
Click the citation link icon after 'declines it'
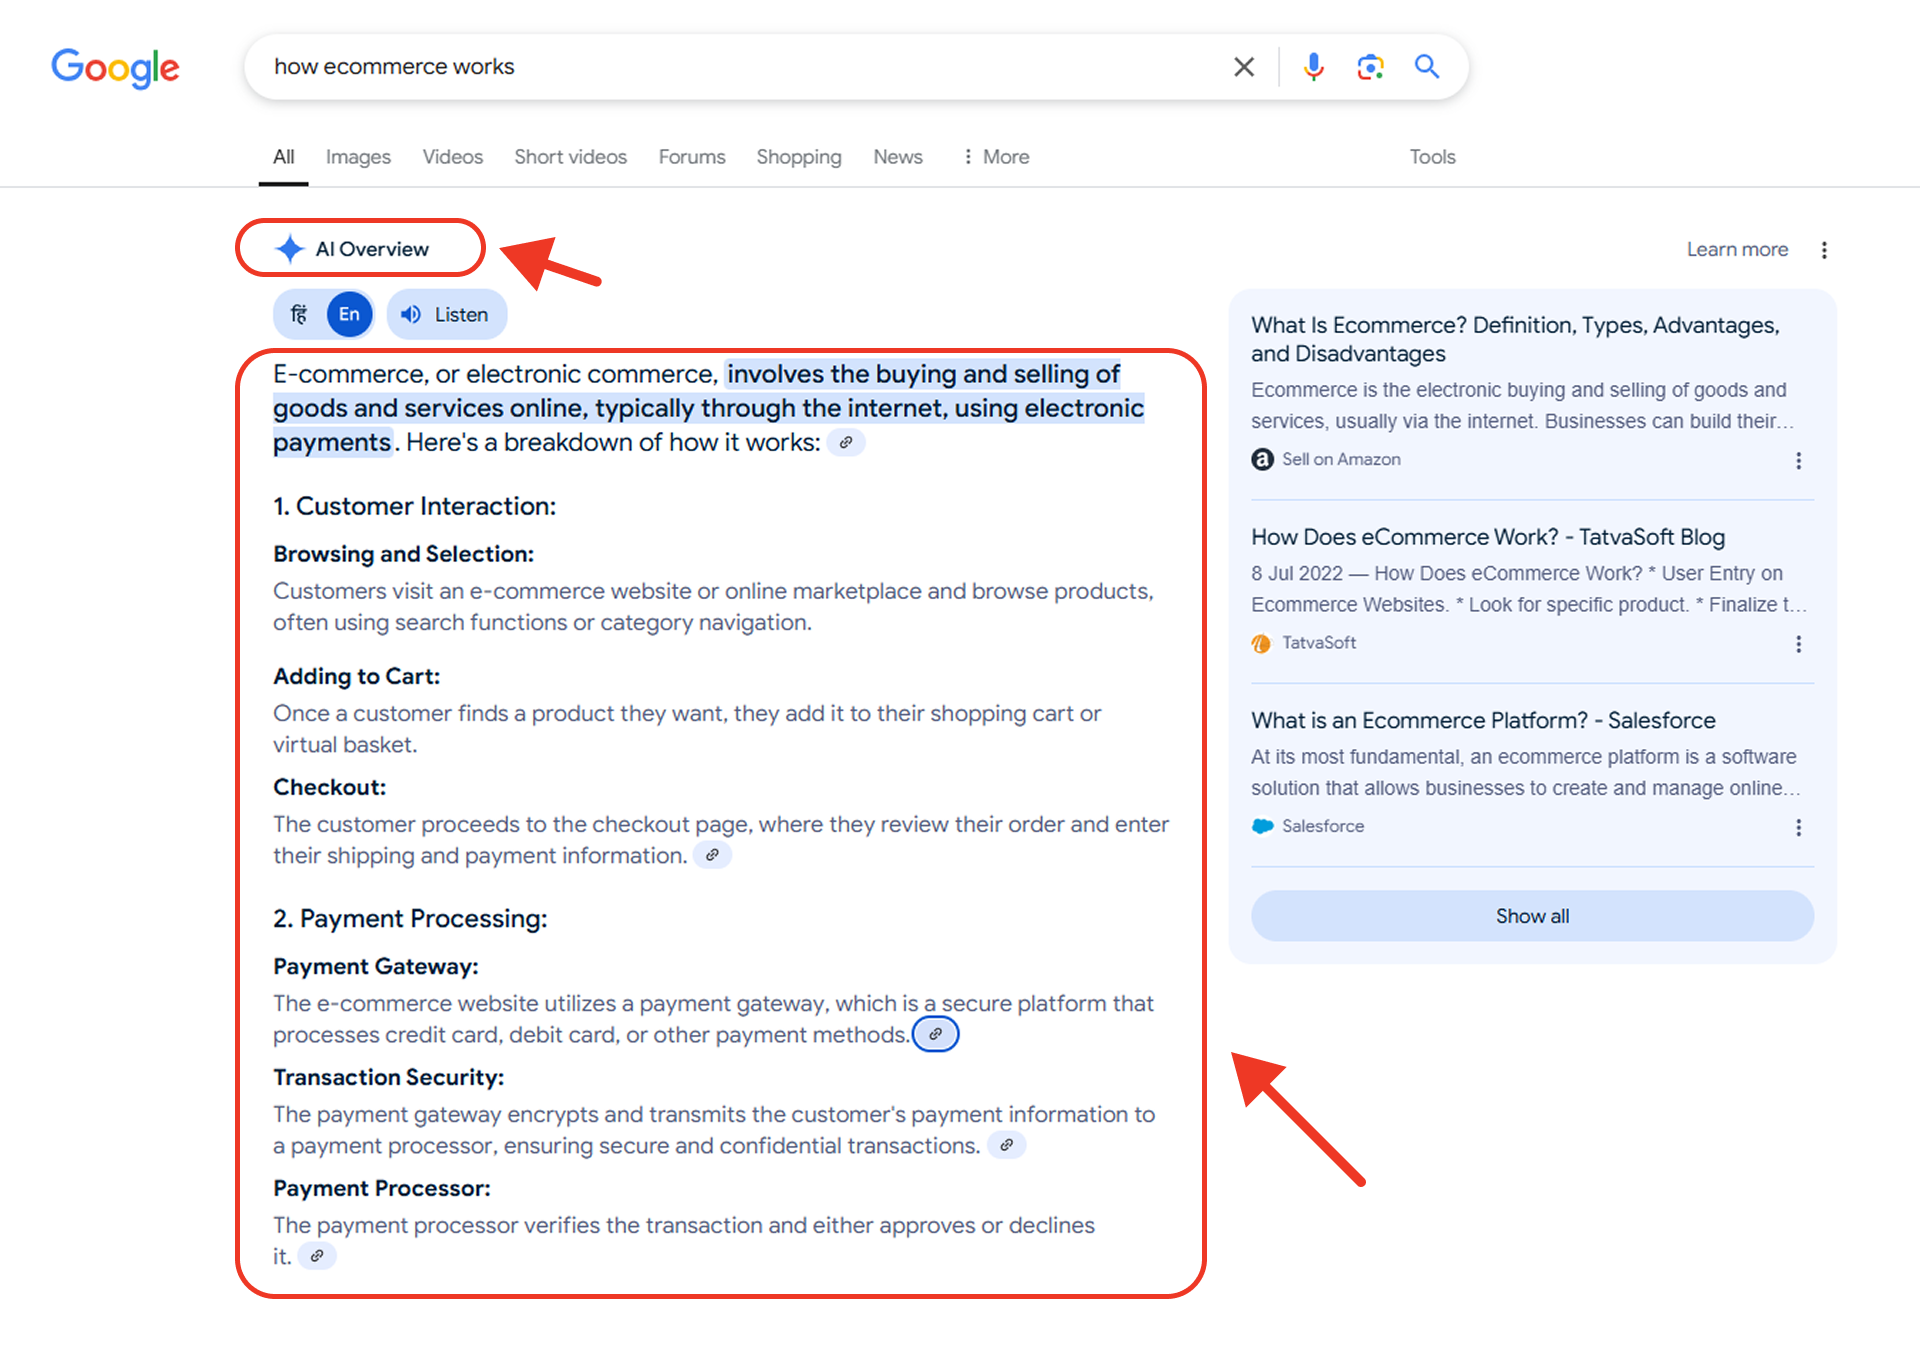point(317,1256)
